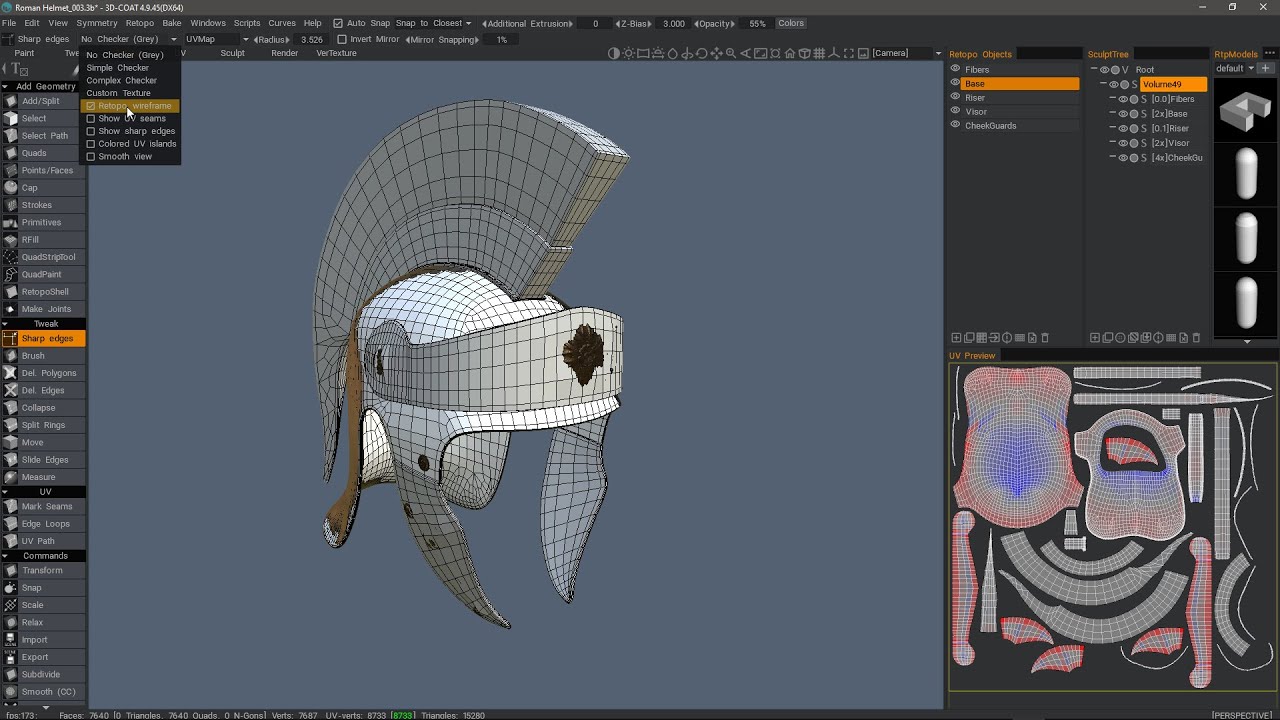Open the Bake menu
Image resolution: width=1280 pixels, height=720 pixels.
pyautogui.click(x=172, y=23)
